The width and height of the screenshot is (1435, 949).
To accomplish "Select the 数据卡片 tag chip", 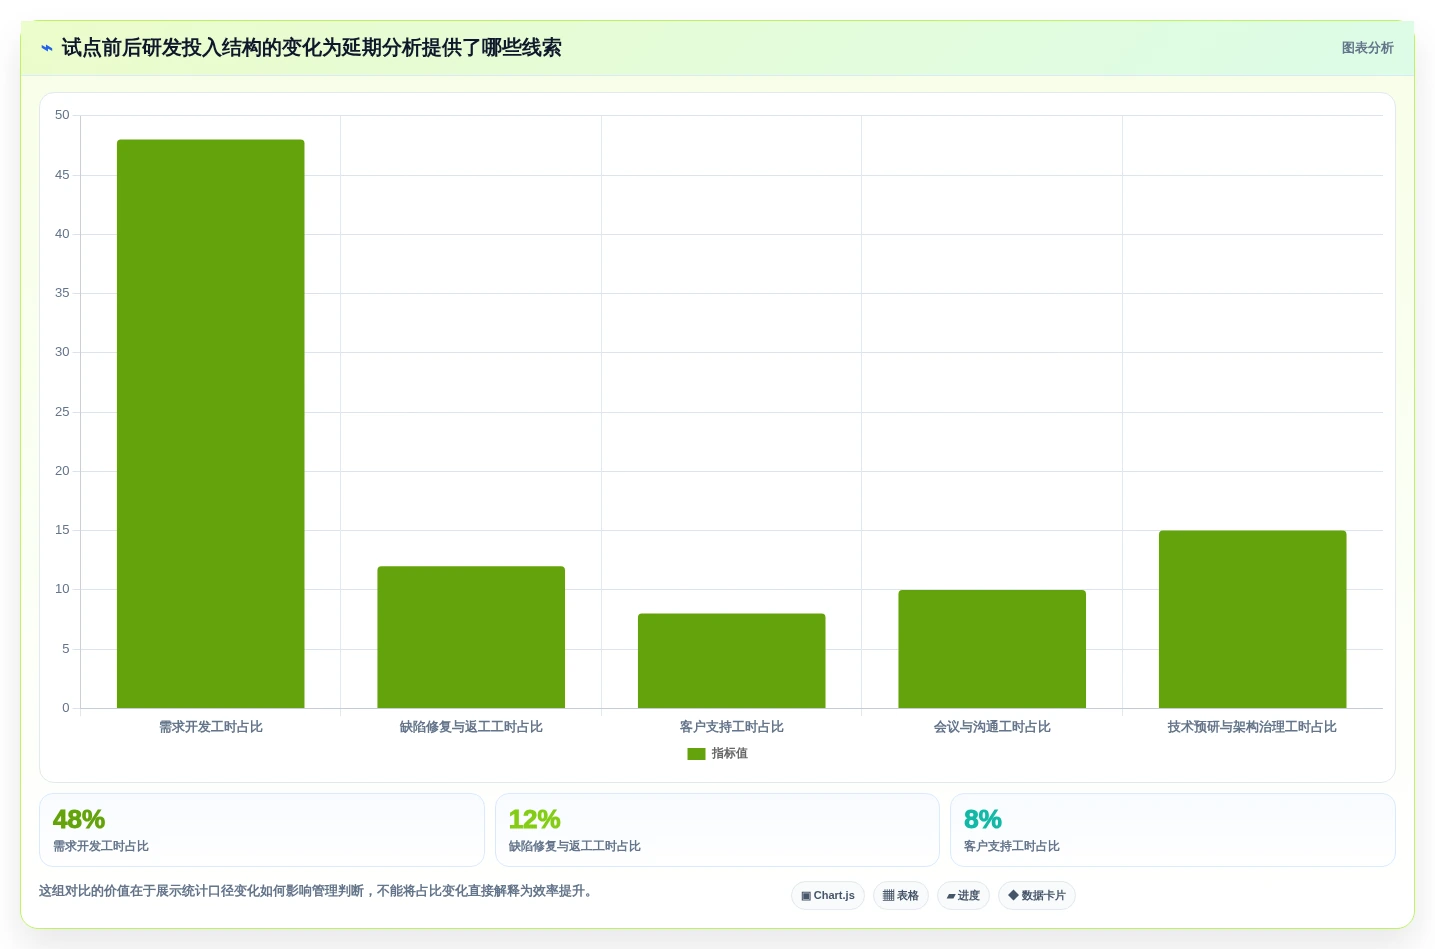I will pyautogui.click(x=1037, y=896).
